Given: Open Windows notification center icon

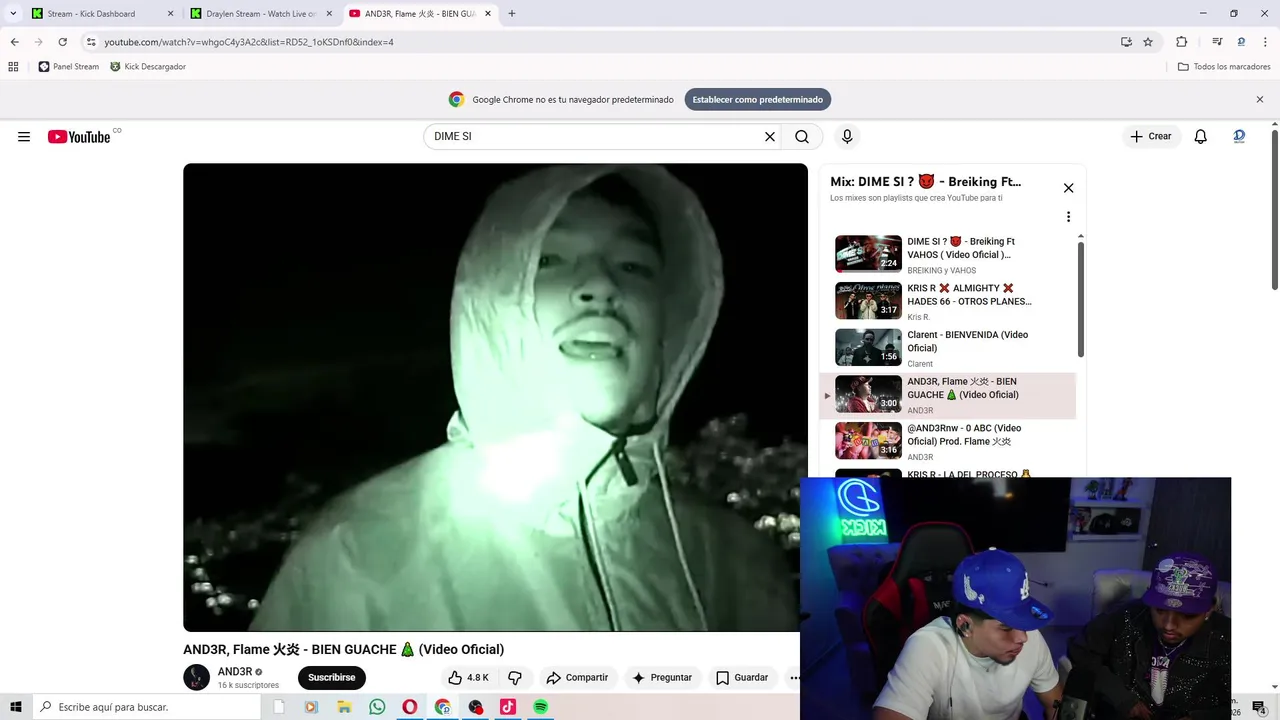Looking at the screenshot, I should (1259, 707).
